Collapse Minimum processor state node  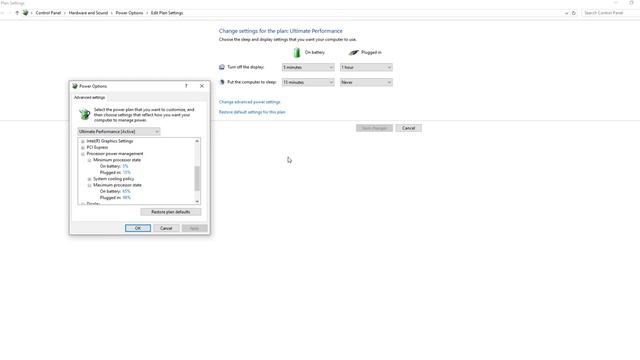(89, 160)
